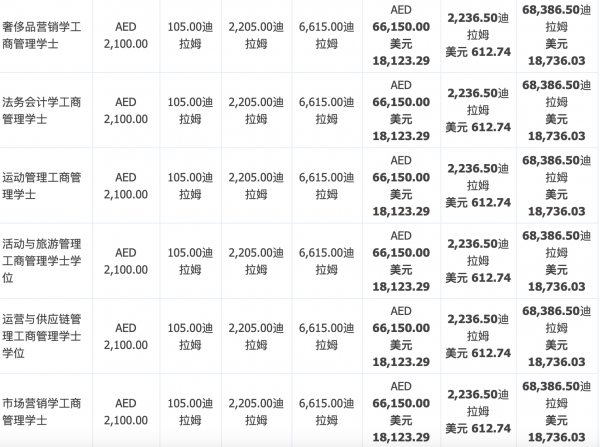Select 105.00迪拉姆 in the 奢侈品营销学 row
This screenshot has width=600, height=447.
coord(191,35)
